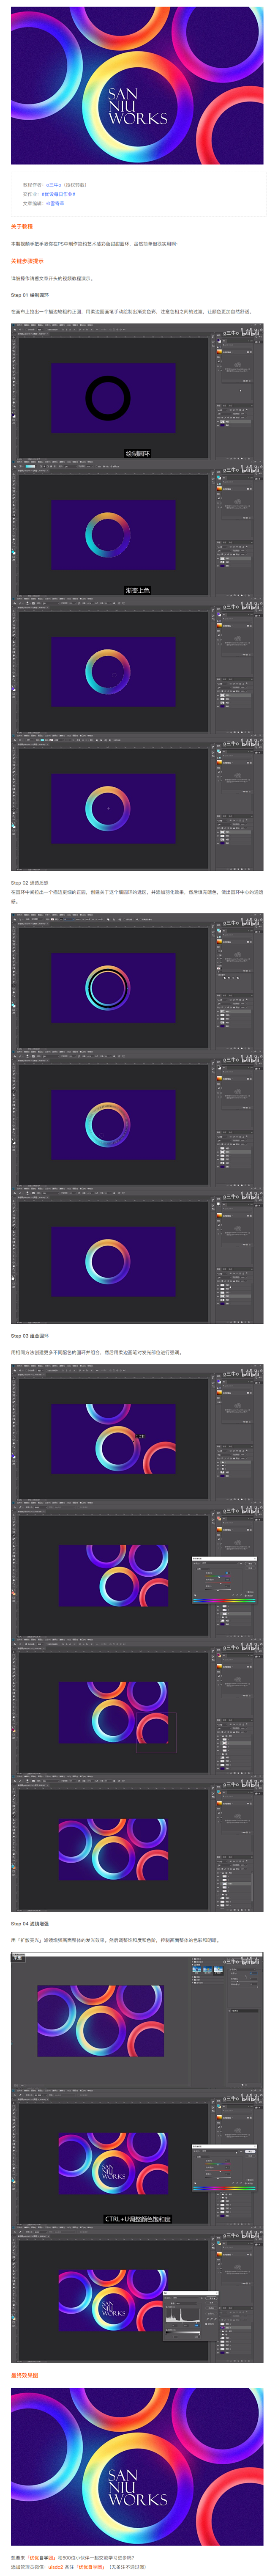Click the 最终效果图 heading
This screenshot has height=2576, width=278.
pyautogui.click(x=25, y=2375)
